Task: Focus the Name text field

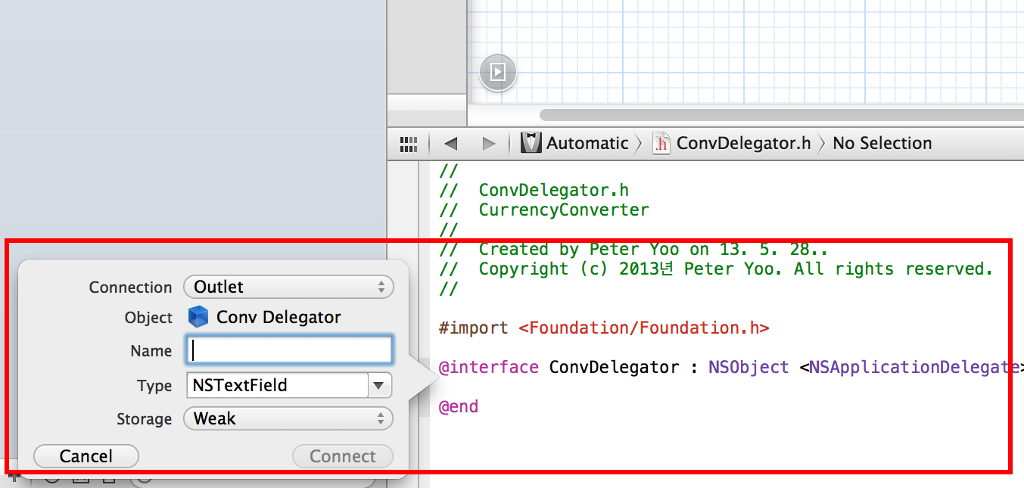Action: (289, 350)
